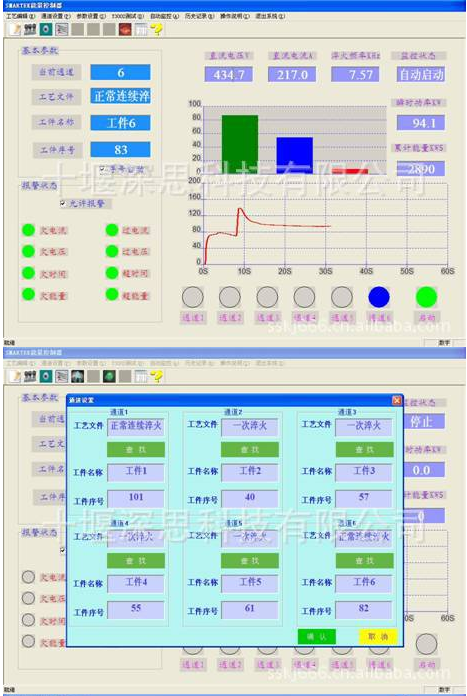Click the red icon in the upper window toolbar

coord(125,29)
